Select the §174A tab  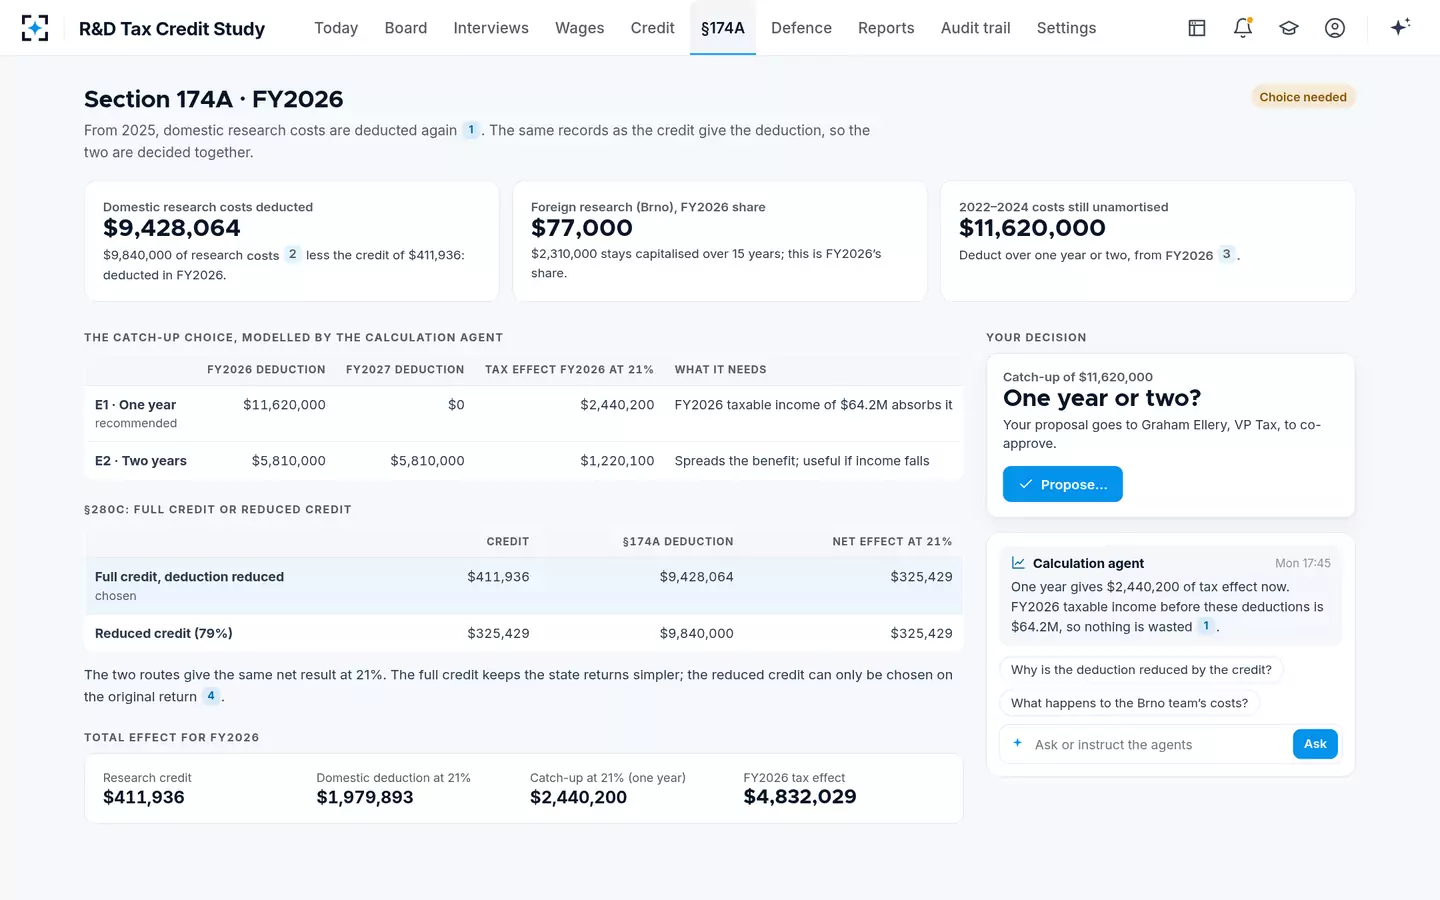[723, 28]
